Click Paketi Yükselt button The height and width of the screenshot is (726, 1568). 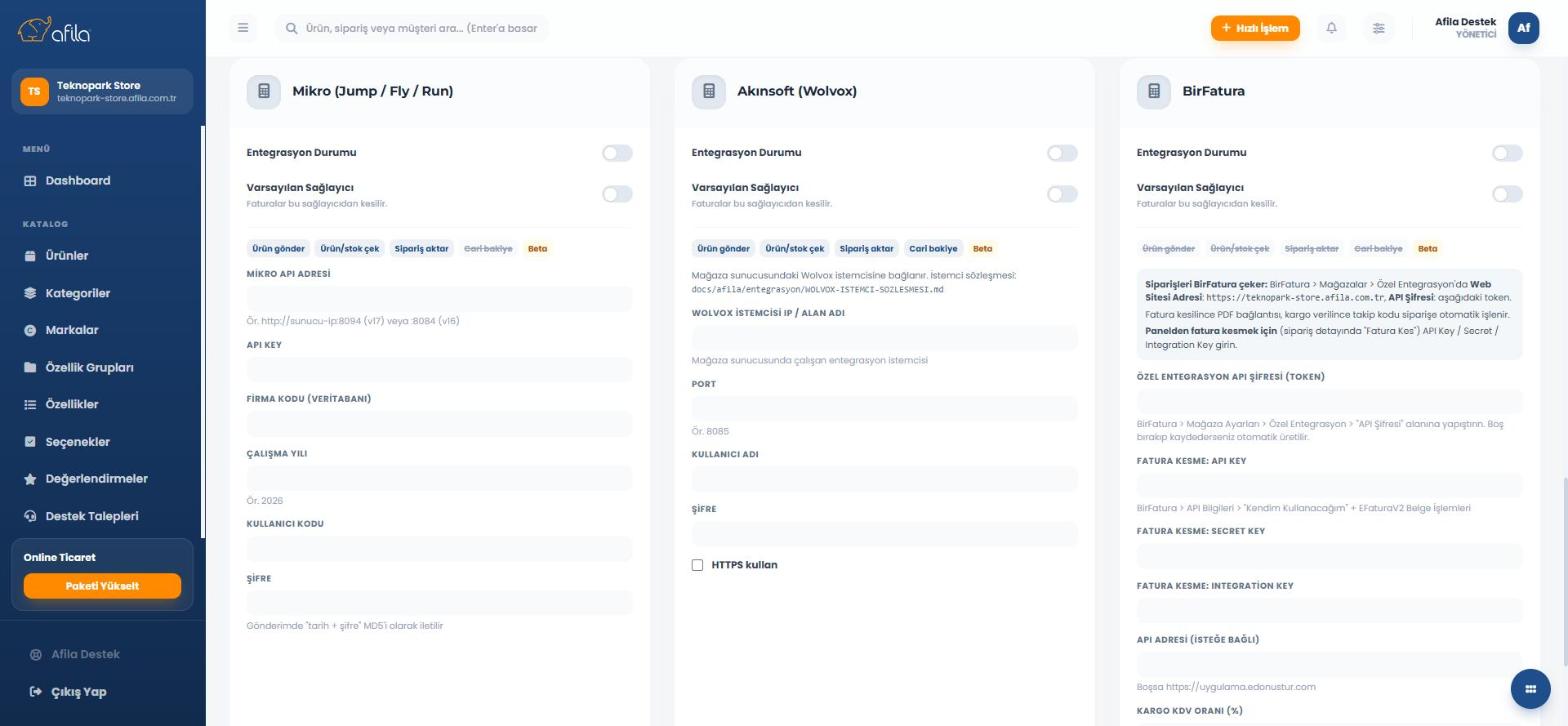(102, 586)
